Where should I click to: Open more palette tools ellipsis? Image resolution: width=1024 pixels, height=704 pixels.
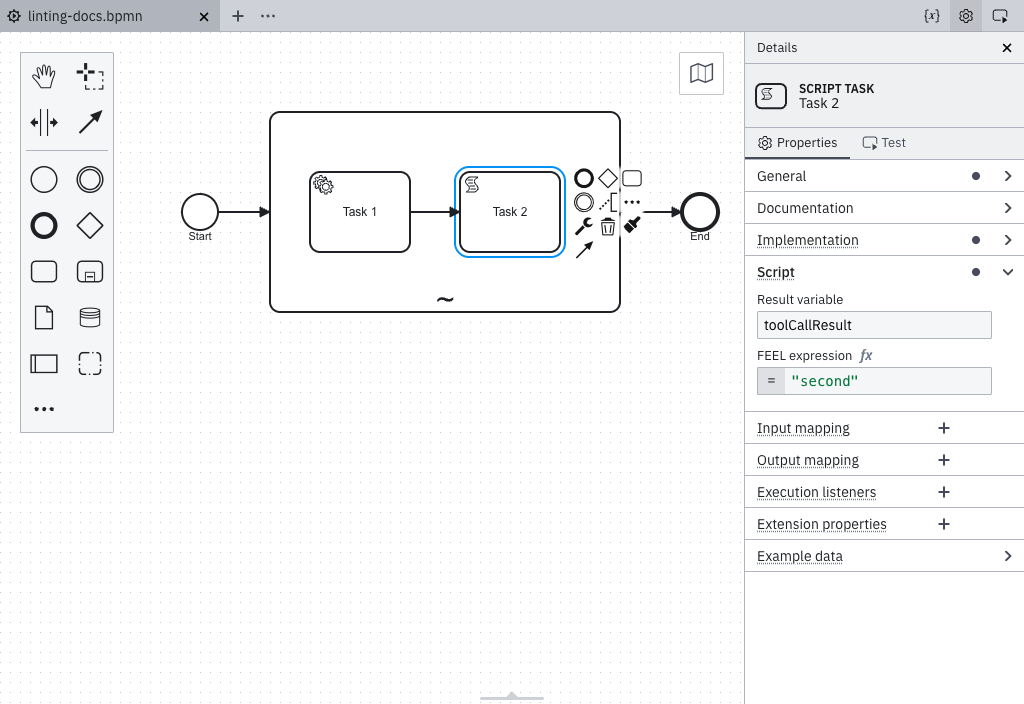44,409
